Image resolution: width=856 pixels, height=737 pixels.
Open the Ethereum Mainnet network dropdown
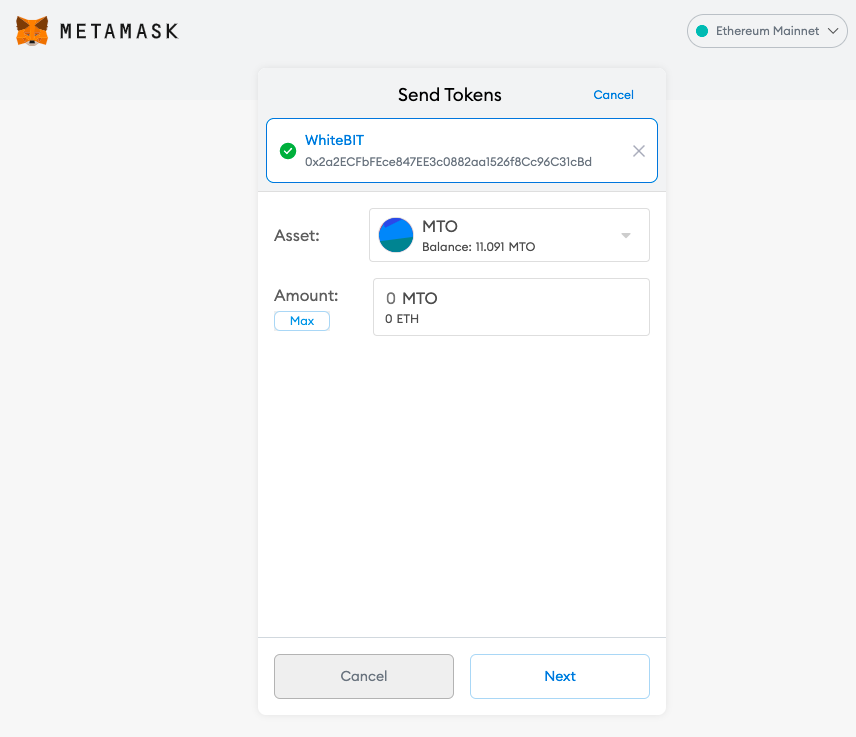(766, 31)
